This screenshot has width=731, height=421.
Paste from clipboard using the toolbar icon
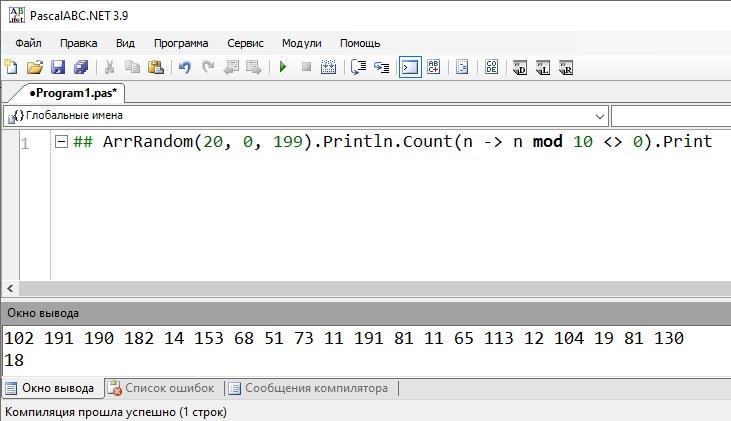[x=156, y=67]
